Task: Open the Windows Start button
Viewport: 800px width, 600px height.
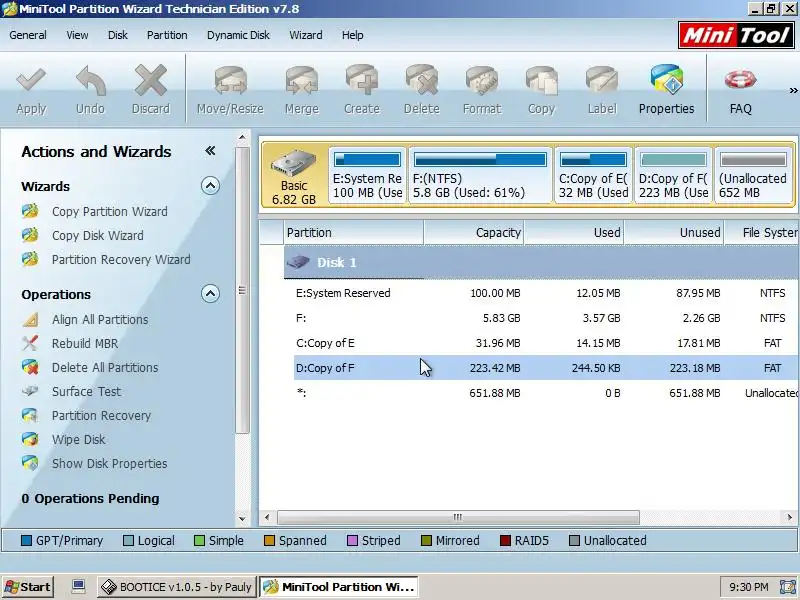Action: [x=28, y=587]
